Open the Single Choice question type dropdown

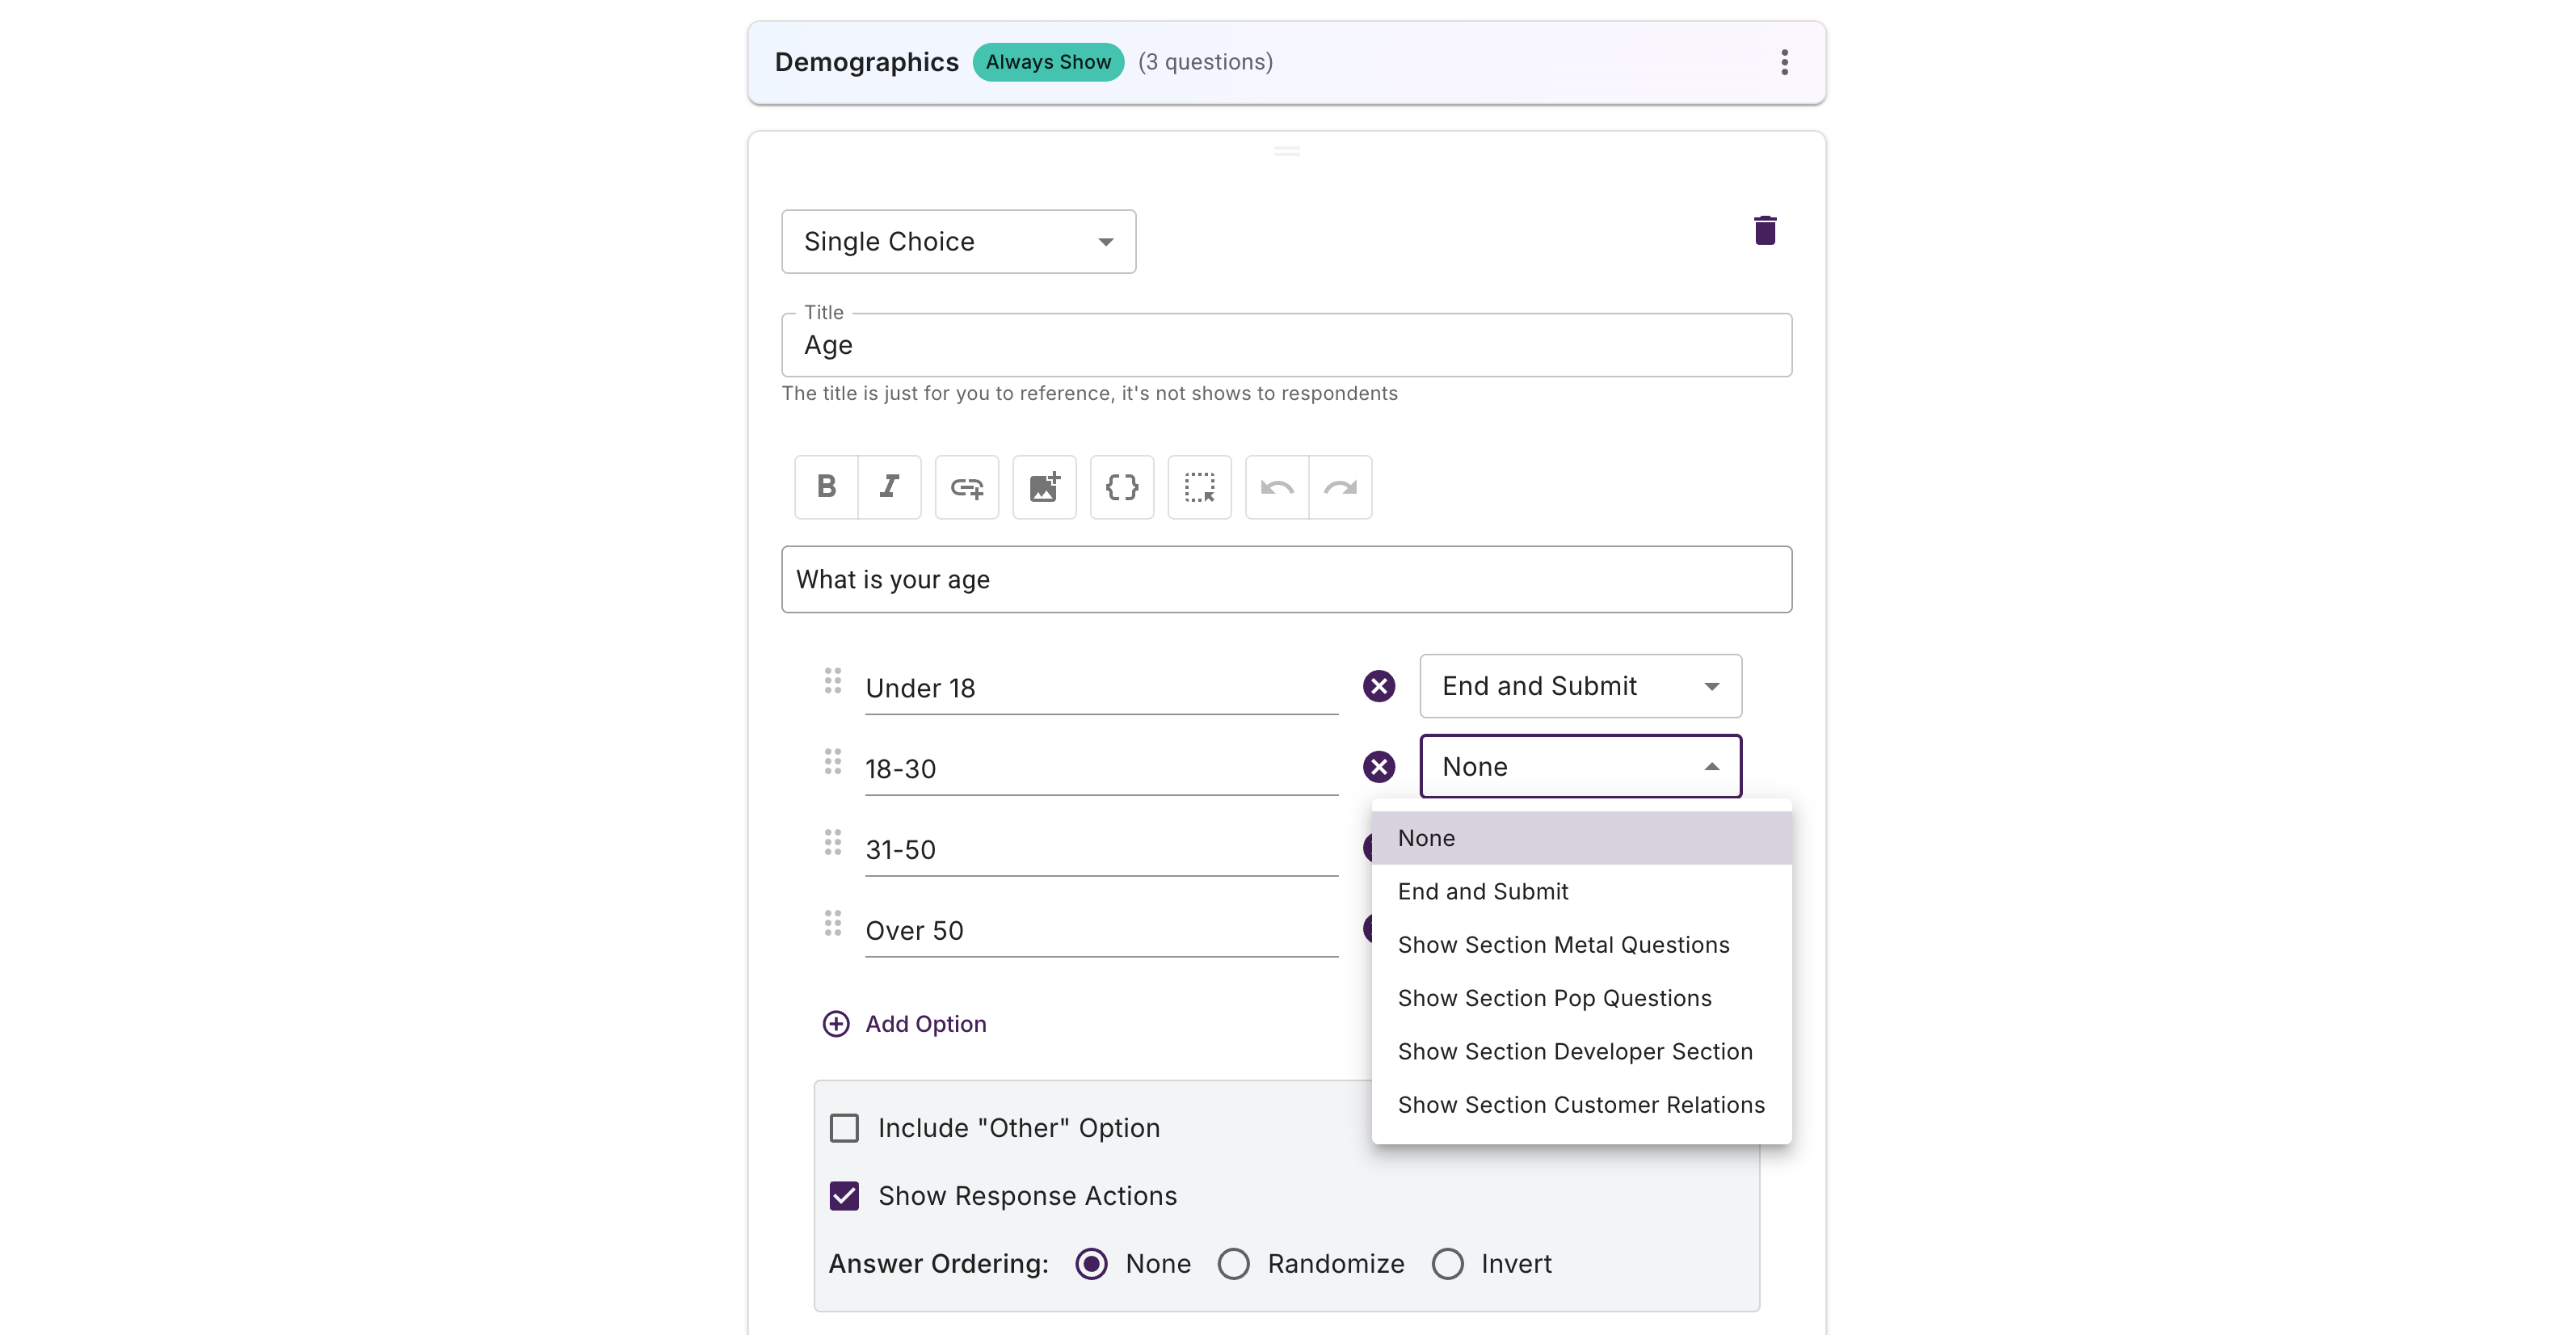(x=958, y=241)
